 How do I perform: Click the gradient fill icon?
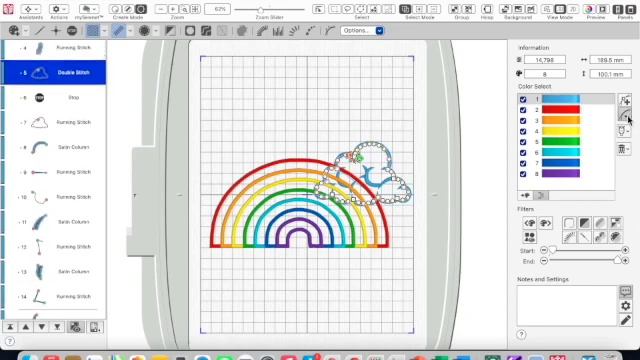point(170,31)
